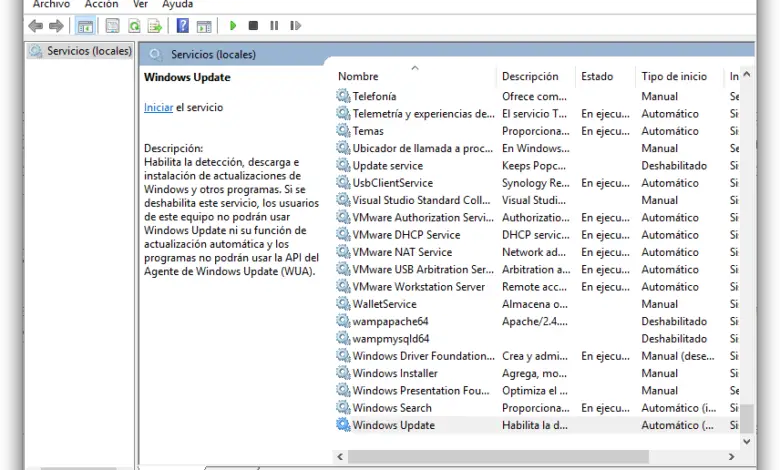Screen dimensions: 780x470
Task: Click the gear icon of Telefonía service
Action: coord(343,95)
